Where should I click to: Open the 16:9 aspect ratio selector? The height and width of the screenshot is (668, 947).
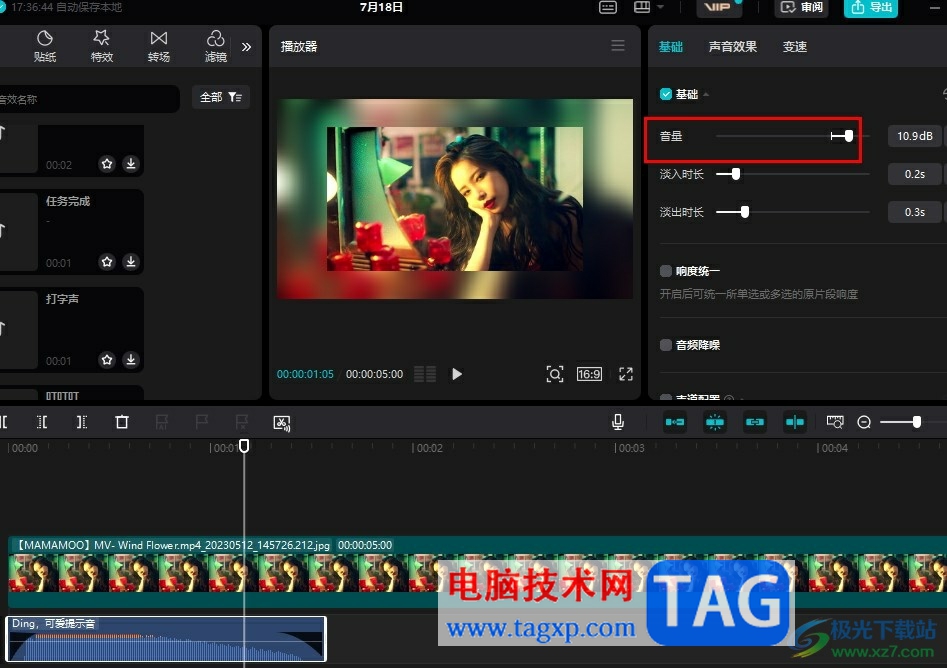[589, 374]
